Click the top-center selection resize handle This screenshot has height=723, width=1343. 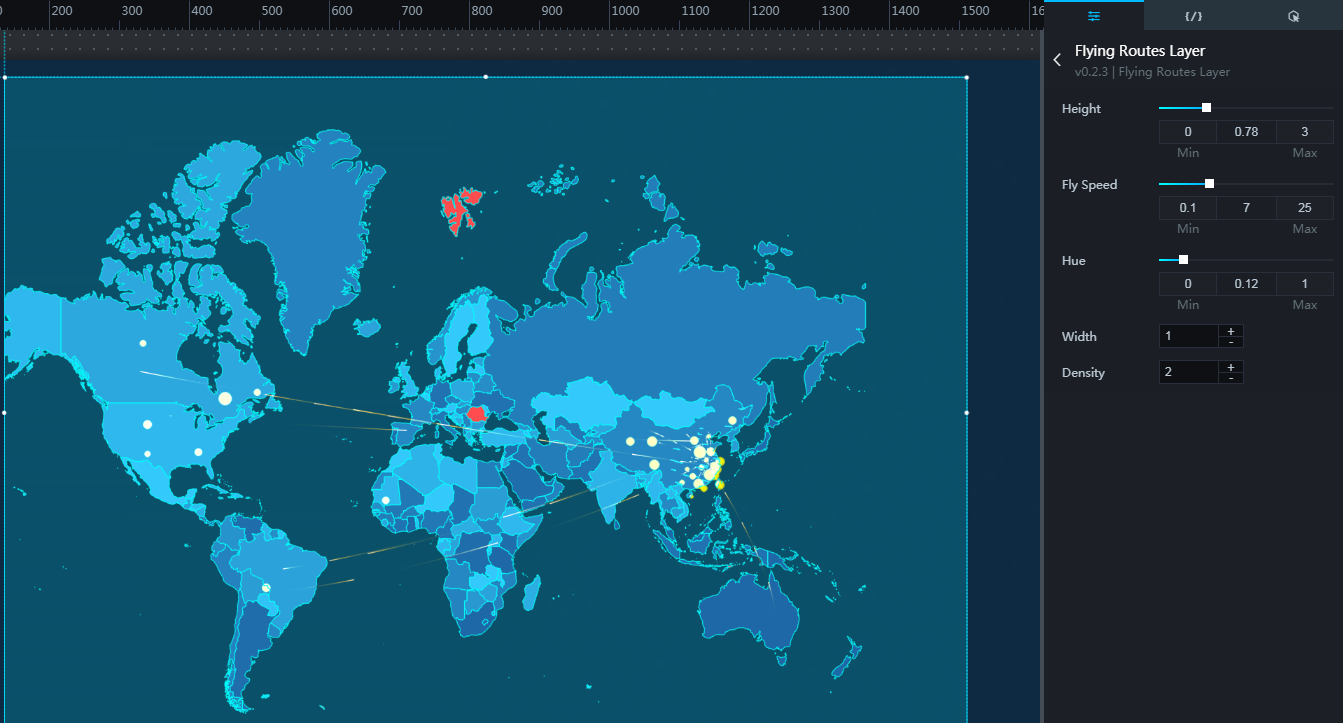(x=486, y=76)
